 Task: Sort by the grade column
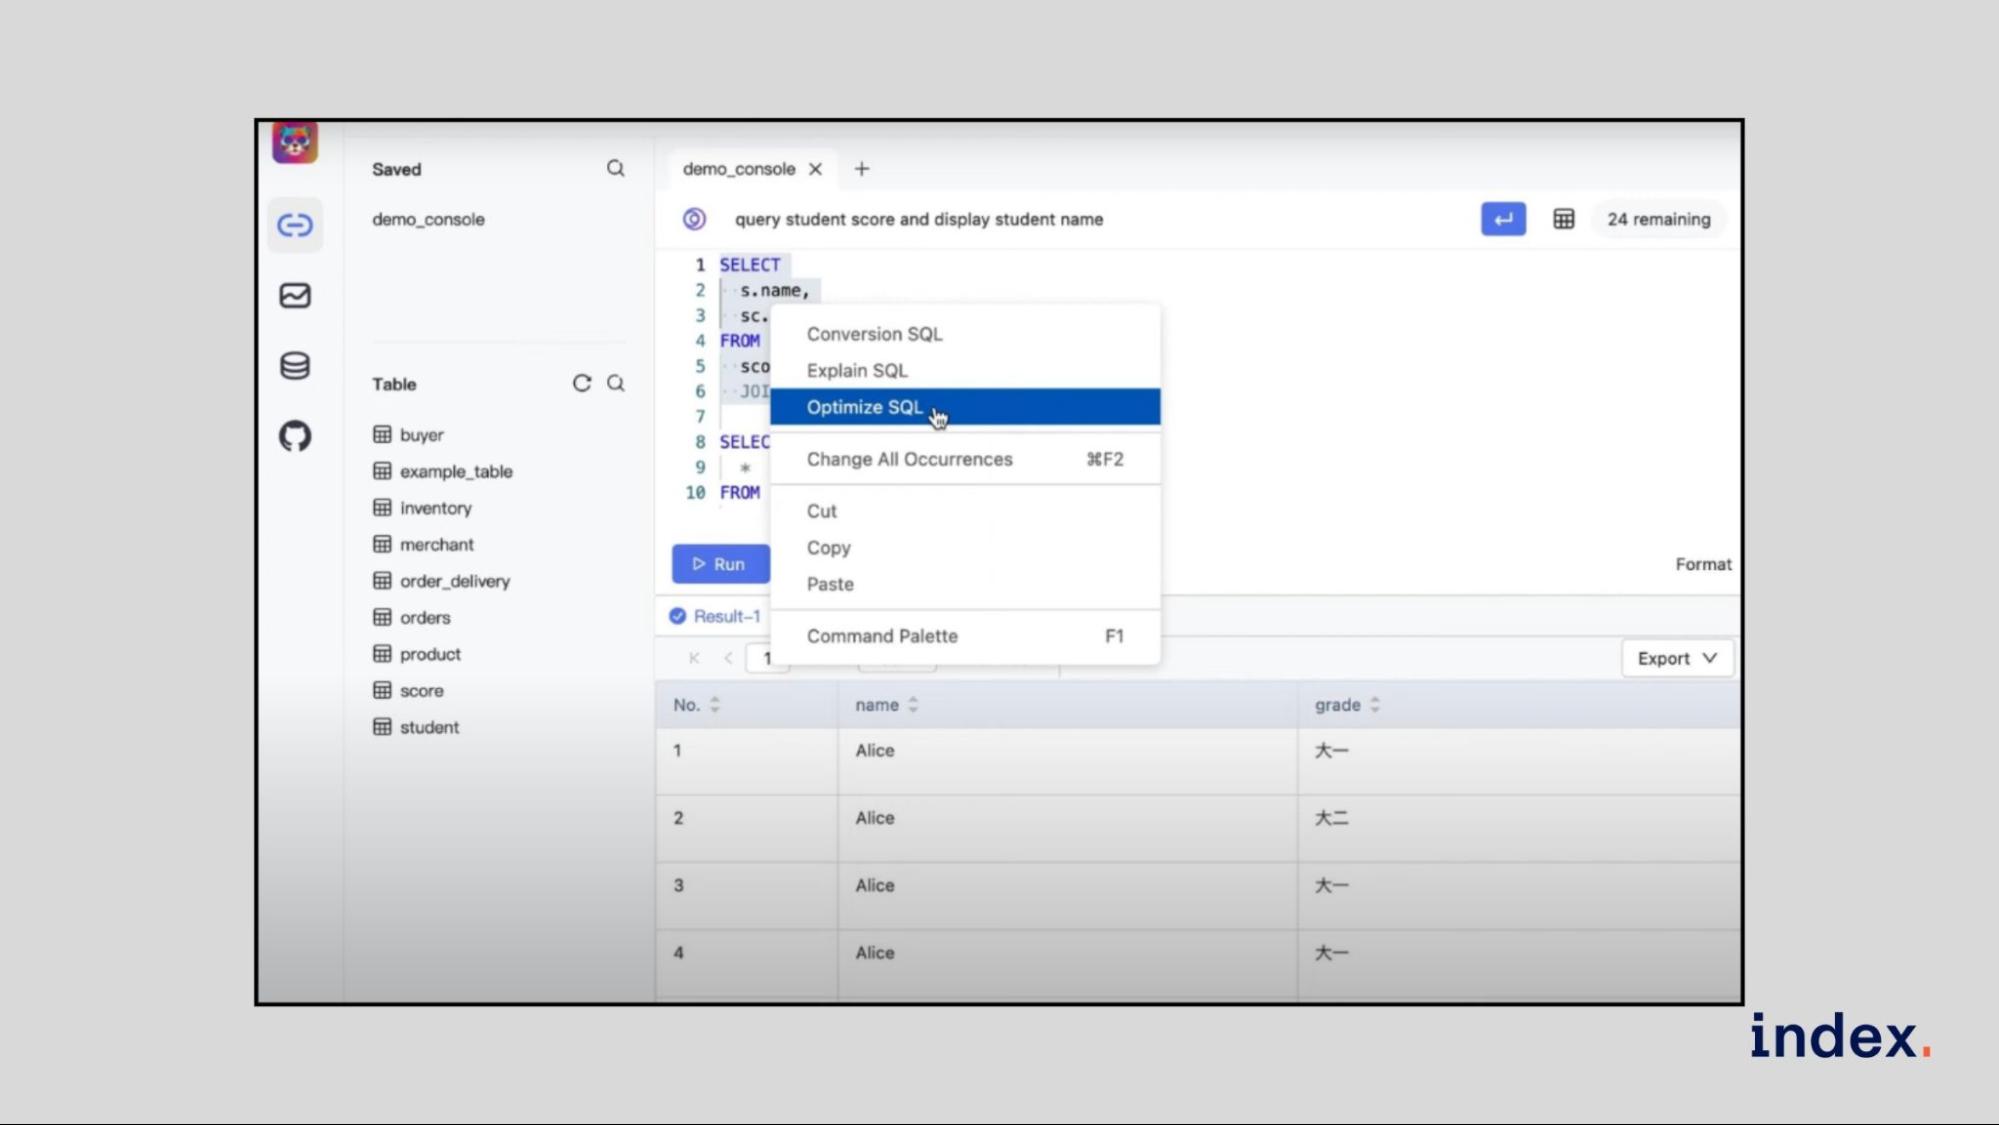pyautogui.click(x=1375, y=705)
